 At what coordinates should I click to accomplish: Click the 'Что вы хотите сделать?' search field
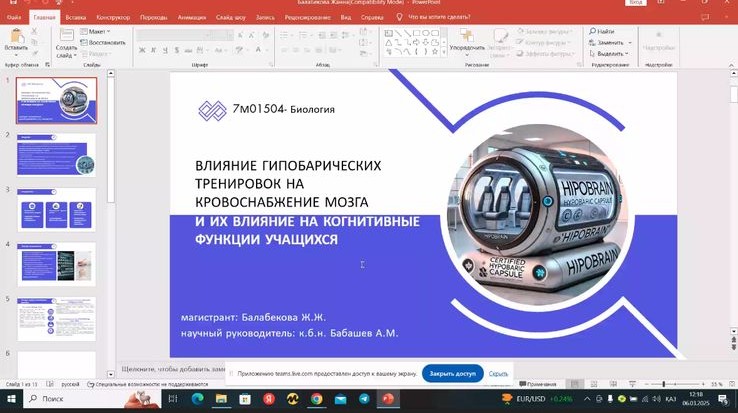[x=439, y=17]
